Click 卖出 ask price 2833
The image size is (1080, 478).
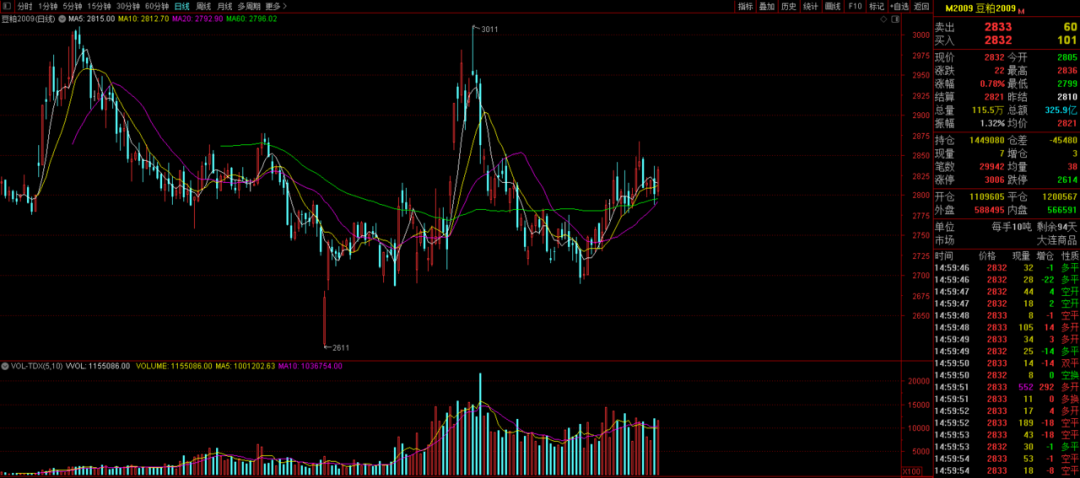(x=997, y=26)
